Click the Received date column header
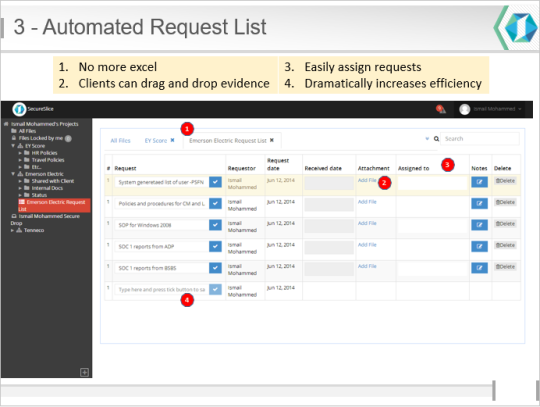This screenshot has width=540, height=407. click(x=323, y=168)
